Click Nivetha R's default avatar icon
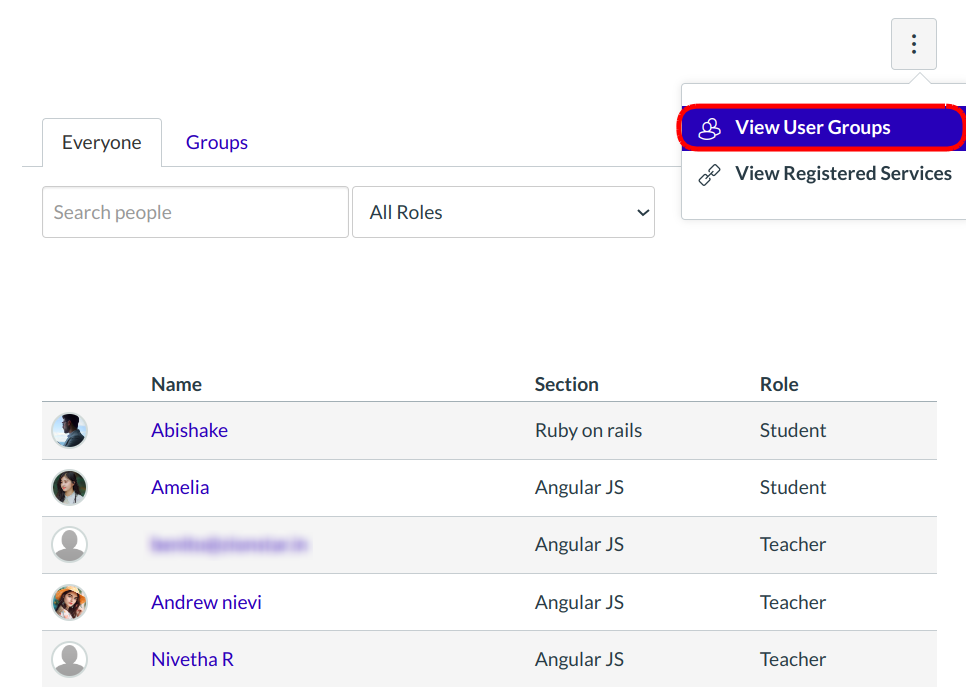The image size is (966, 687). click(x=70, y=659)
